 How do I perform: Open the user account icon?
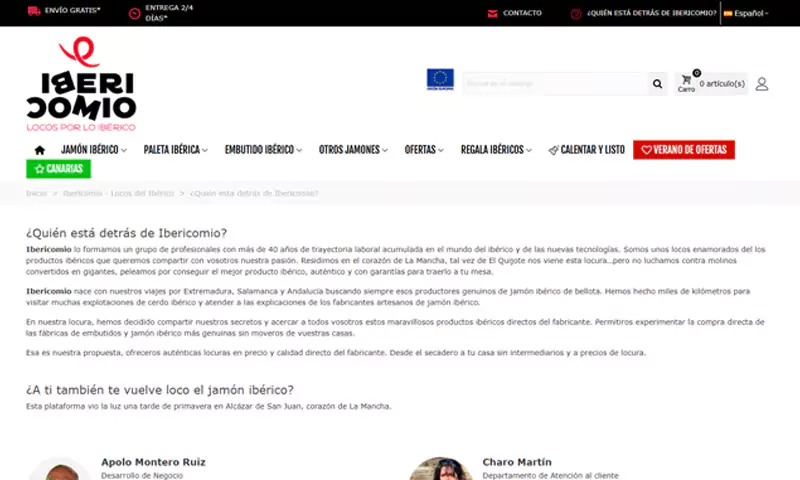pyautogui.click(x=762, y=84)
